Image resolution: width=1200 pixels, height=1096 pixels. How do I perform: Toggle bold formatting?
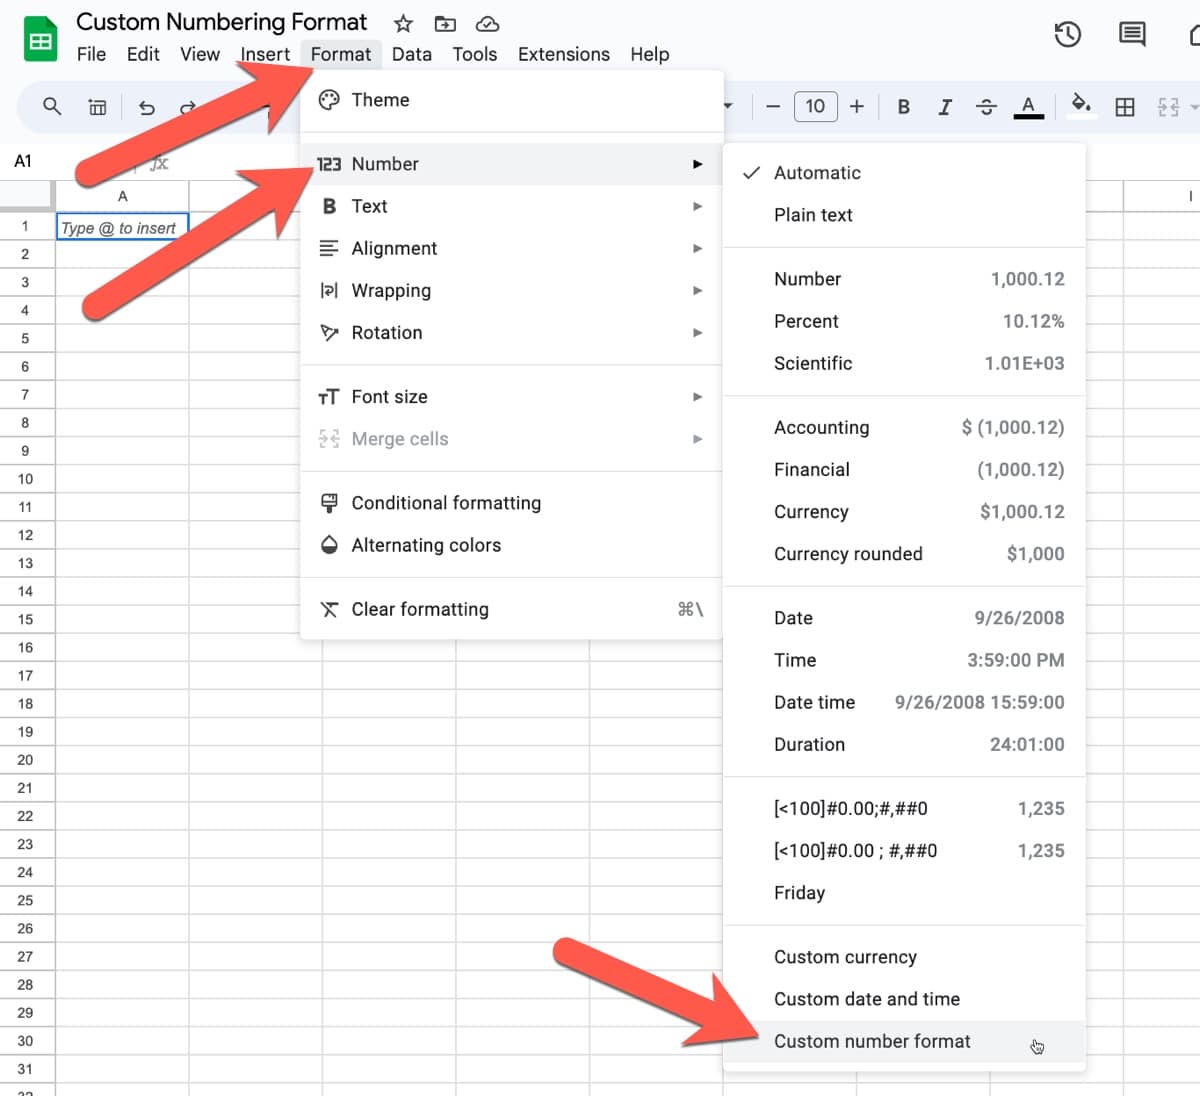pyautogui.click(x=903, y=106)
